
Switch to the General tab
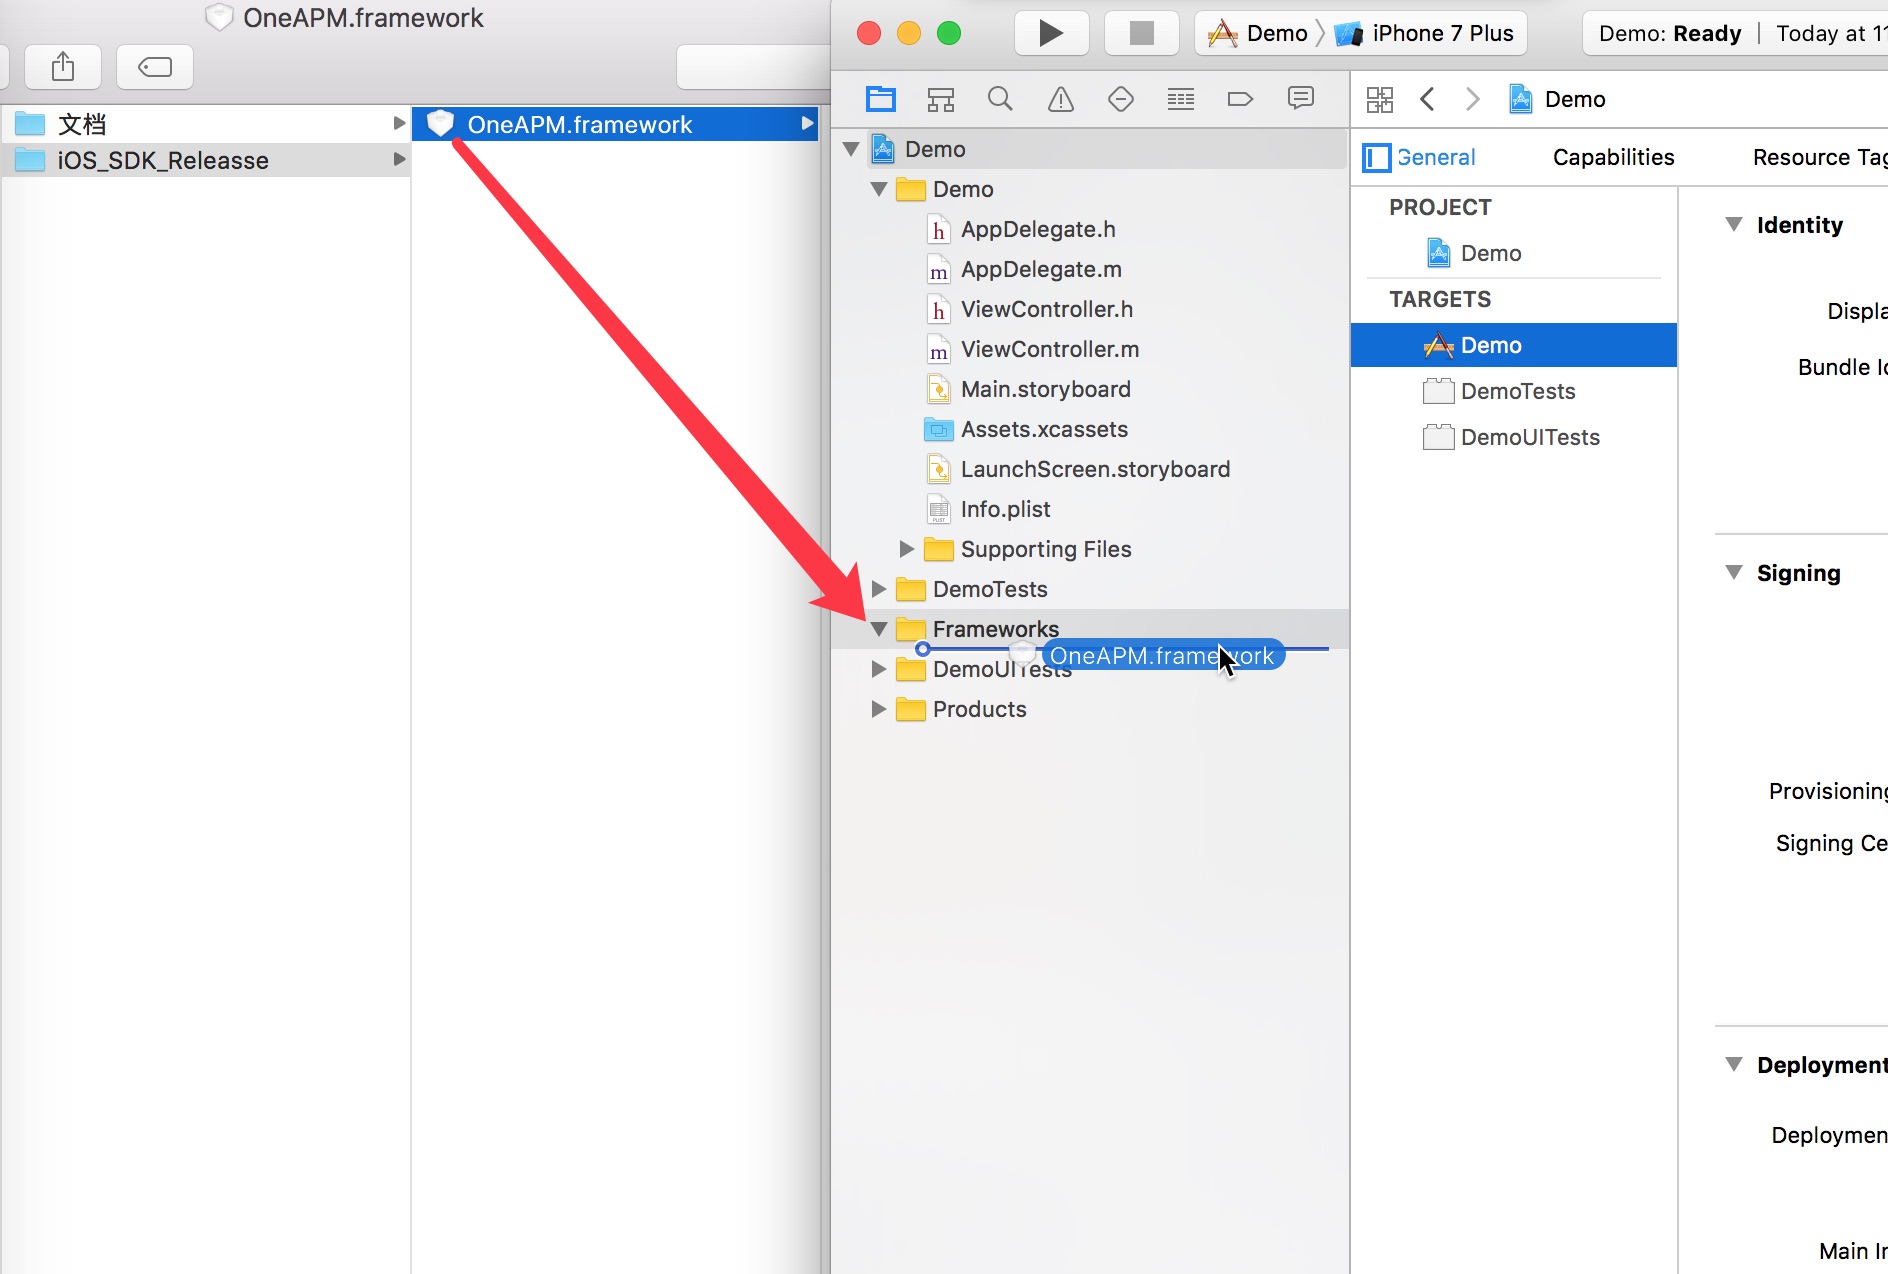click(1436, 158)
